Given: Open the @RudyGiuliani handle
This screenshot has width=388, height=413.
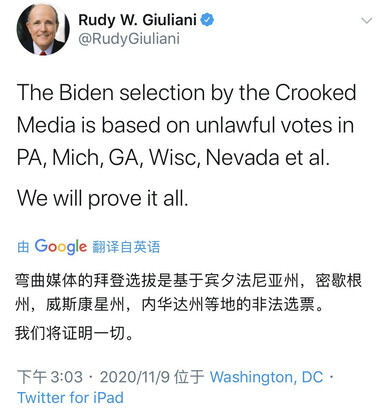Looking at the screenshot, I should [129, 39].
